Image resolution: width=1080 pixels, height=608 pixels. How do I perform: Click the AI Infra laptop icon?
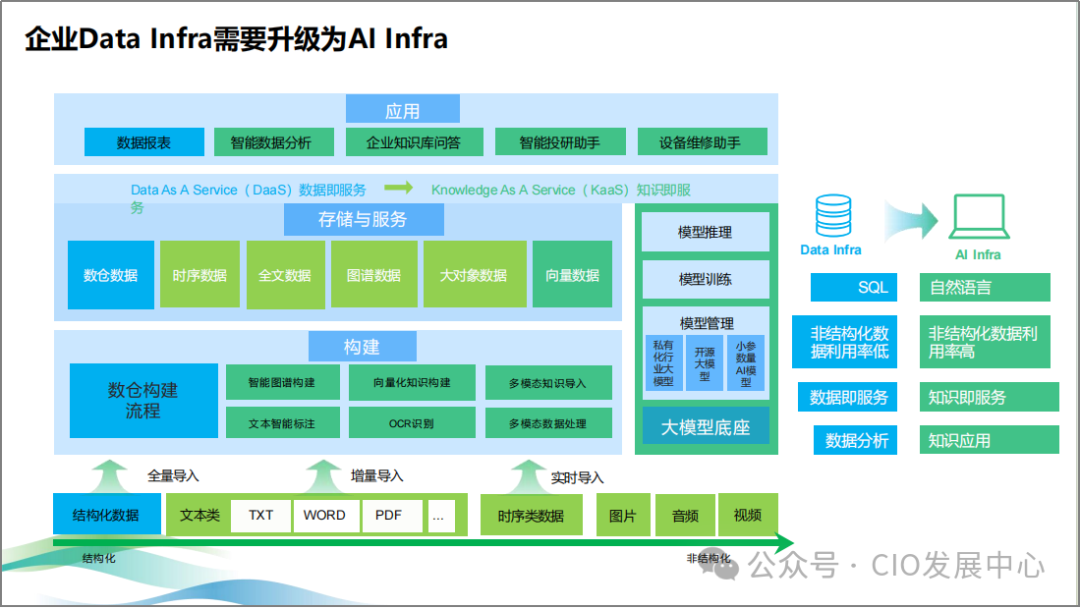point(979,217)
